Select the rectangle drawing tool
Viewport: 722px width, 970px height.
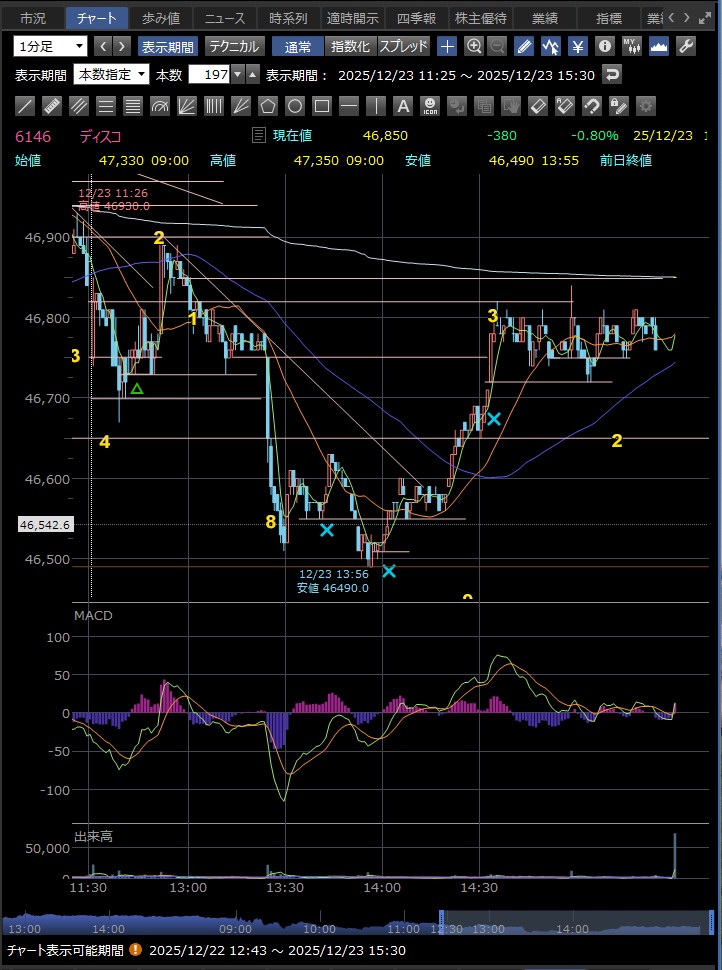pyautogui.click(x=322, y=106)
